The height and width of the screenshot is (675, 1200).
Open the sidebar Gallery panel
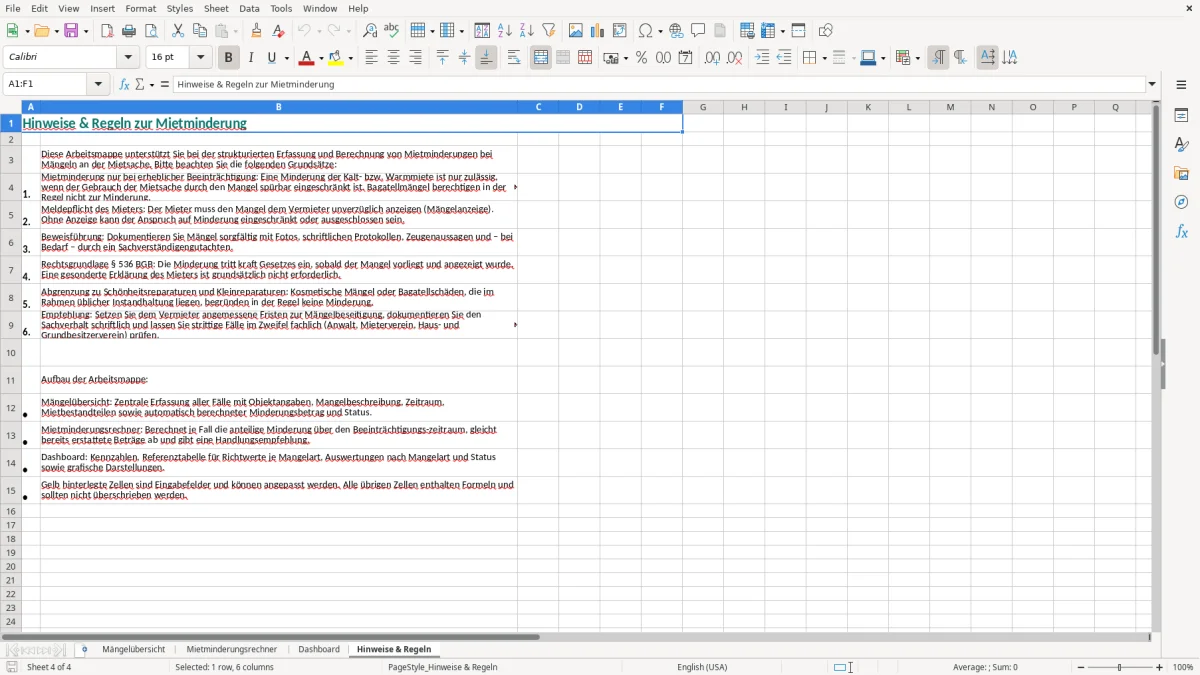click(1181, 173)
